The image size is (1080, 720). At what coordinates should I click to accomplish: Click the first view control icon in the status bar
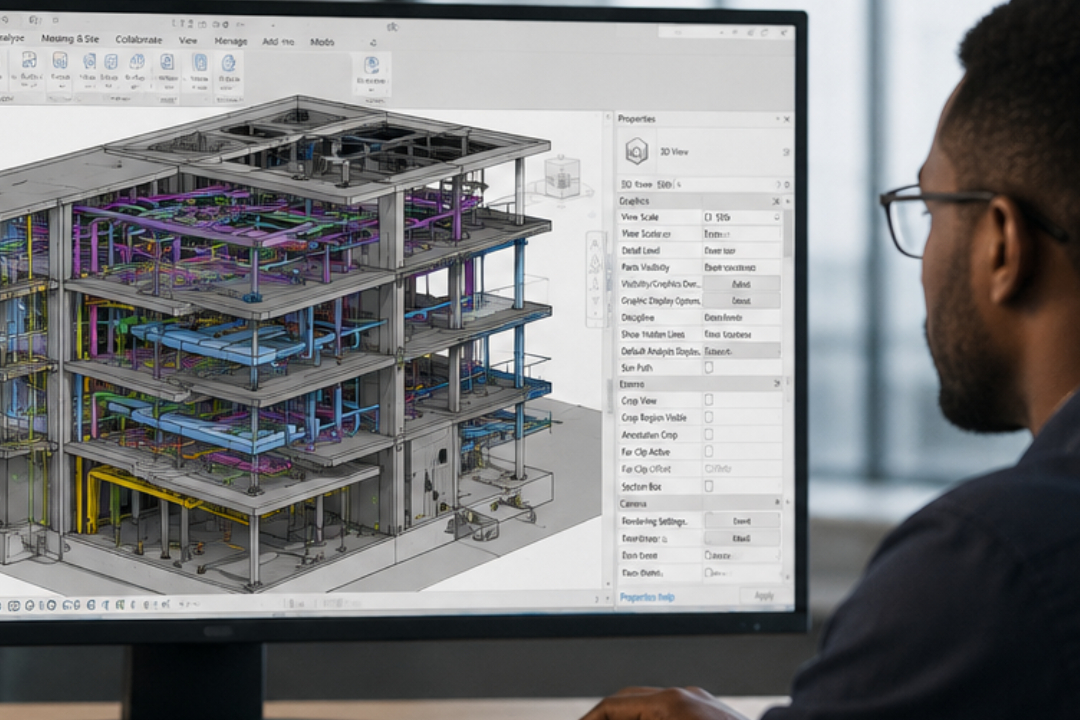[14, 606]
